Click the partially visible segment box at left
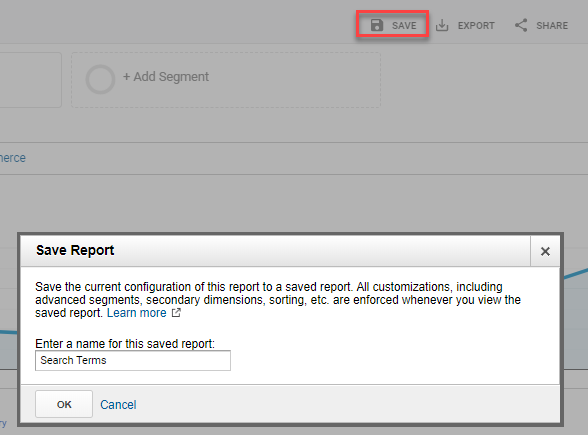588x435 pixels. [x=30, y=80]
